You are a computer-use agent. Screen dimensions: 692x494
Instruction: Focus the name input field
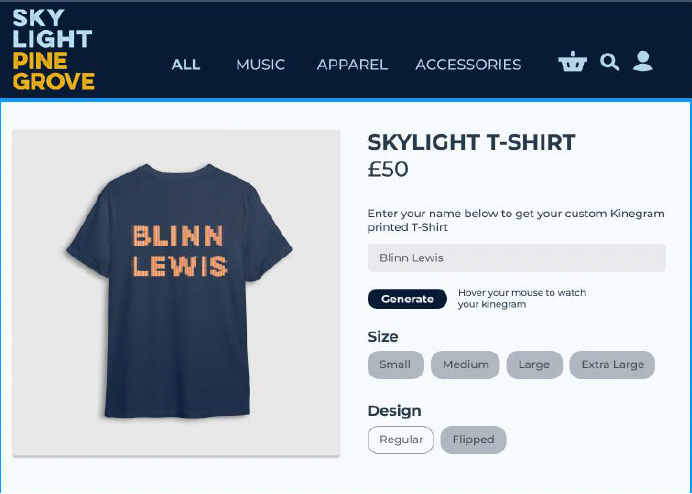point(516,258)
